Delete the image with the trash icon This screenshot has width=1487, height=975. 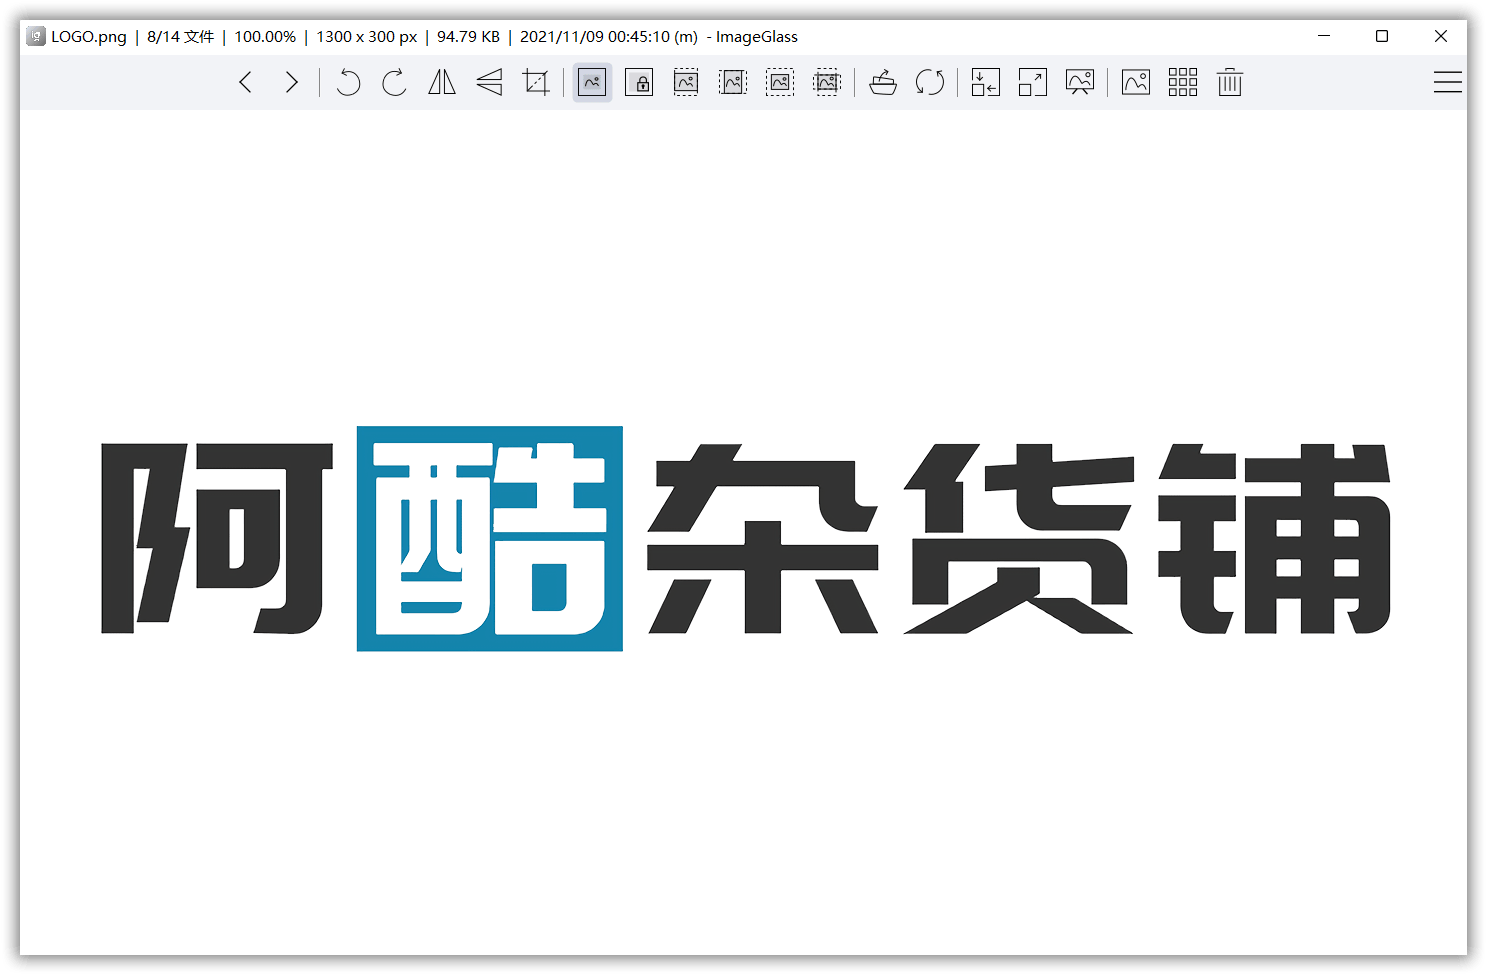coord(1230,83)
